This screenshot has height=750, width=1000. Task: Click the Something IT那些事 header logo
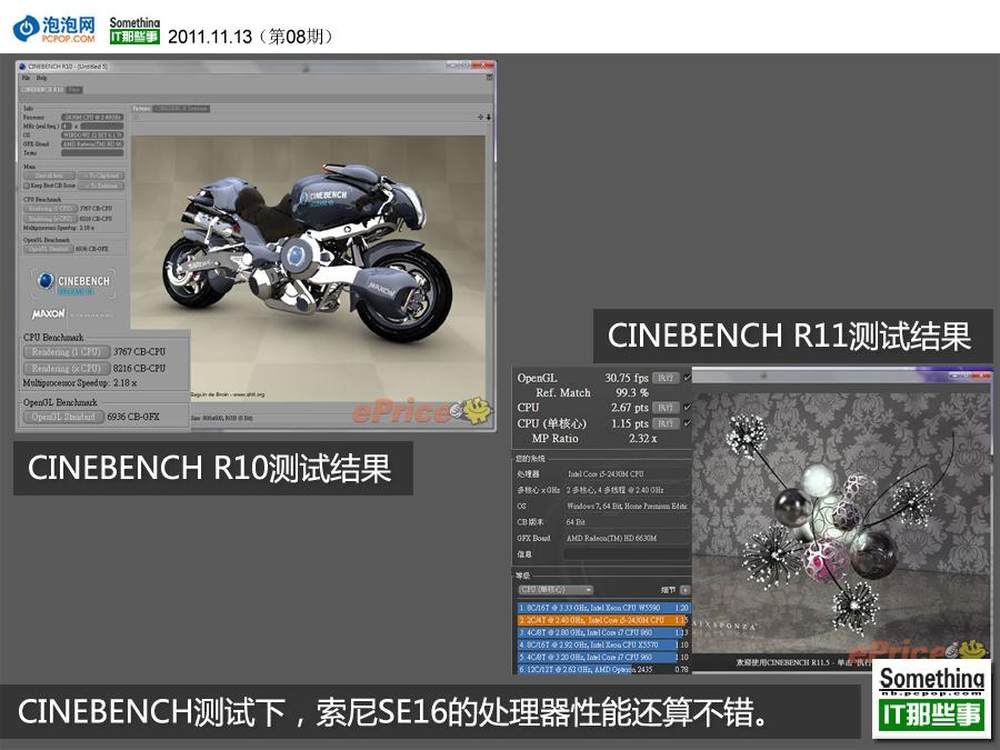pyautogui.click(x=135, y=30)
